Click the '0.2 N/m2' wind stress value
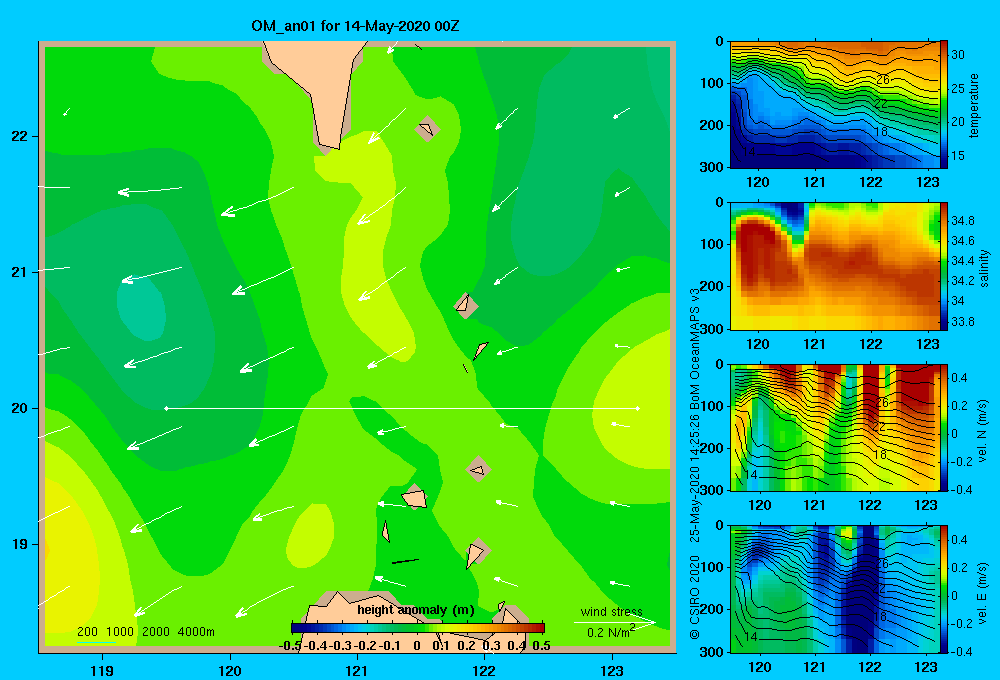 click(x=610, y=632)
